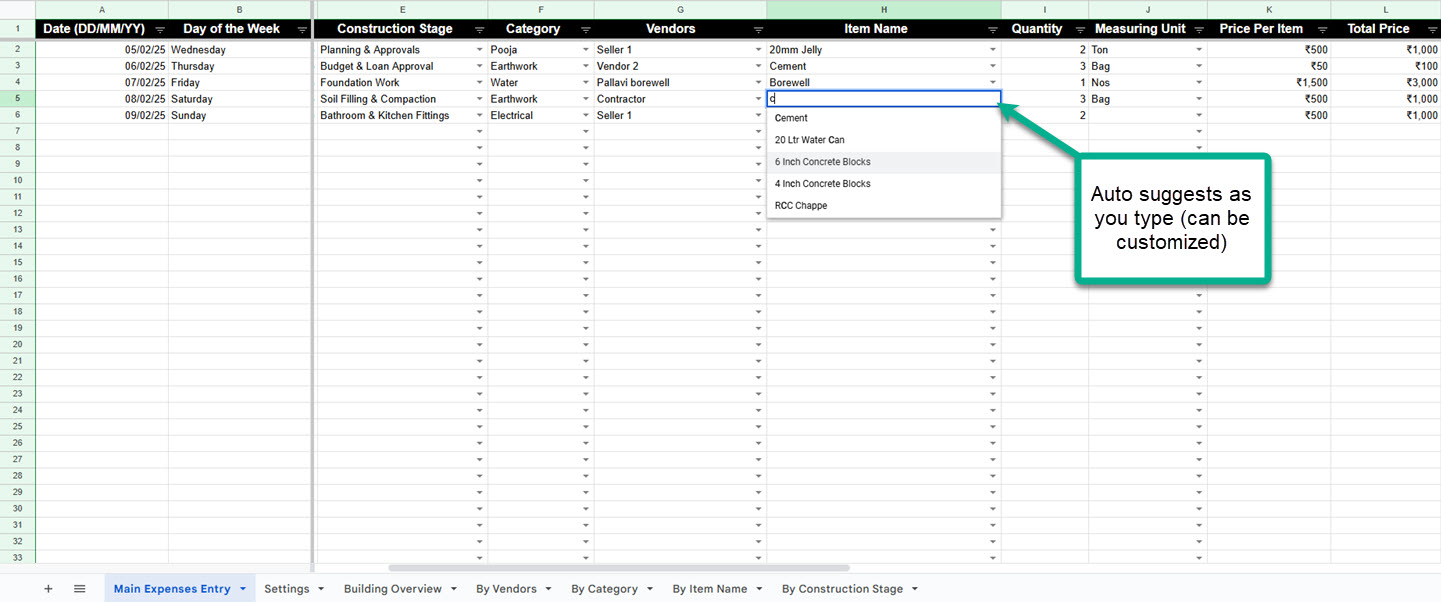Switch to the By Vendors tab
The height and width of the screenshot is (603, 1441).
[x=505, y=588]
